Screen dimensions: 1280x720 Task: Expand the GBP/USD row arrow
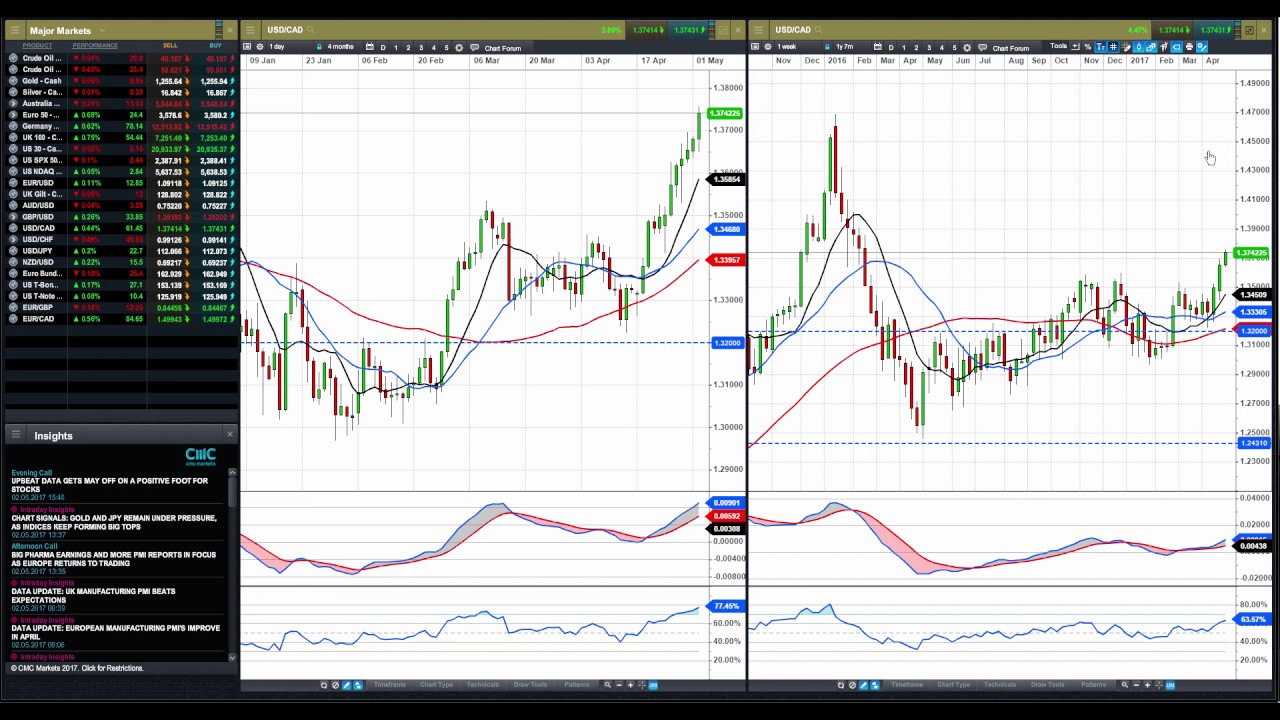click(14, 217)
